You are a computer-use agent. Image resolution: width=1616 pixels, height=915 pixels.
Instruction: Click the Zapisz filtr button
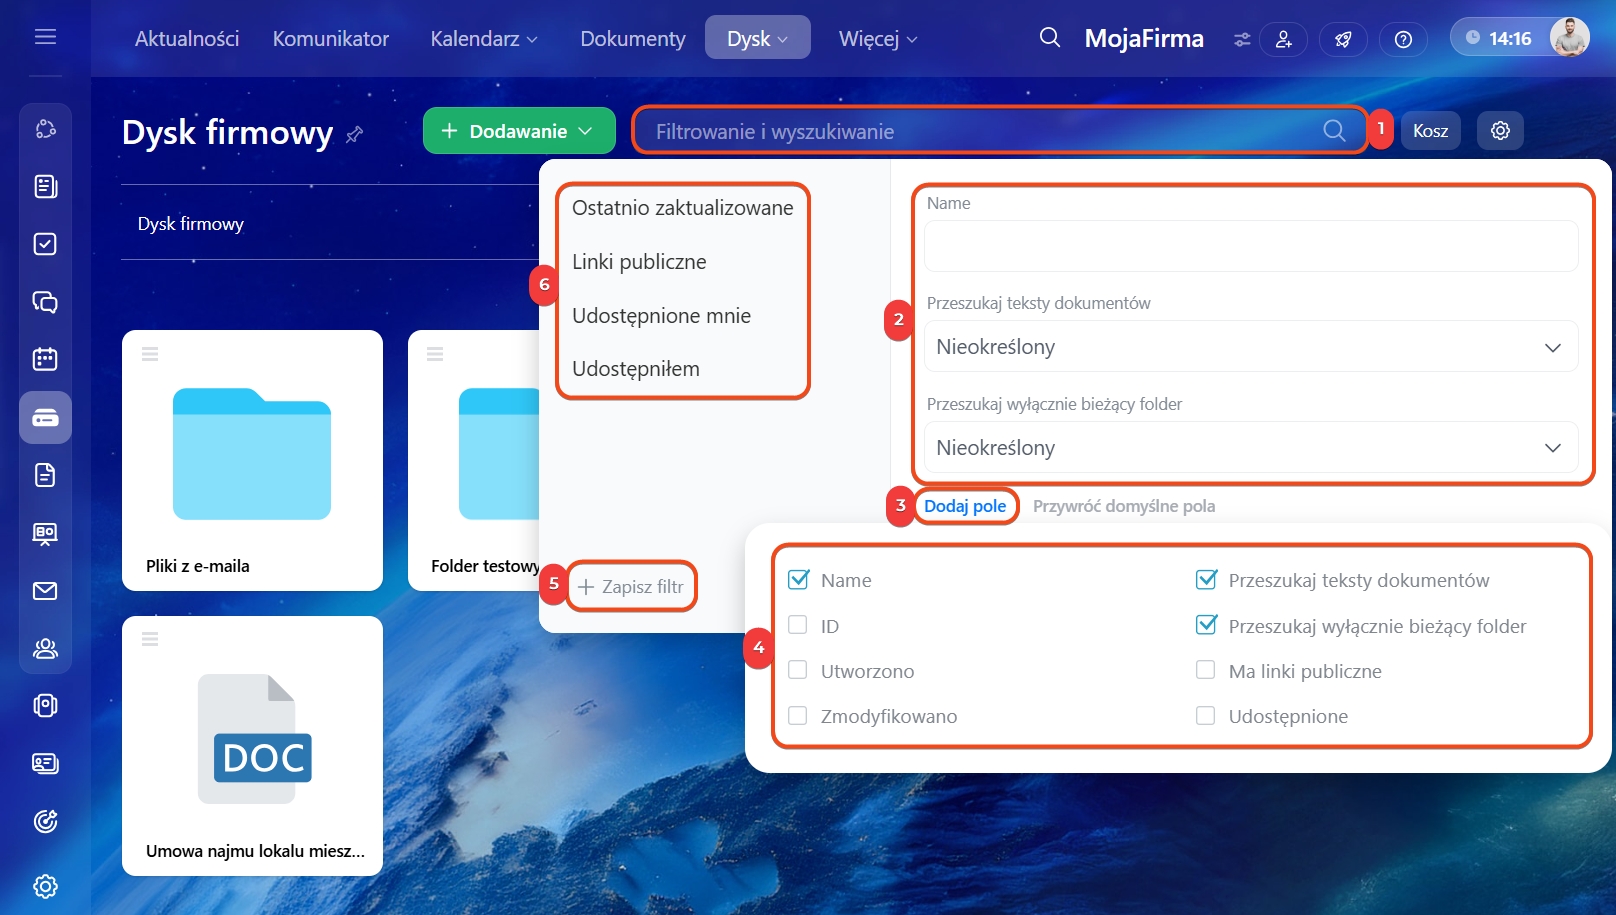click(631, 587)
